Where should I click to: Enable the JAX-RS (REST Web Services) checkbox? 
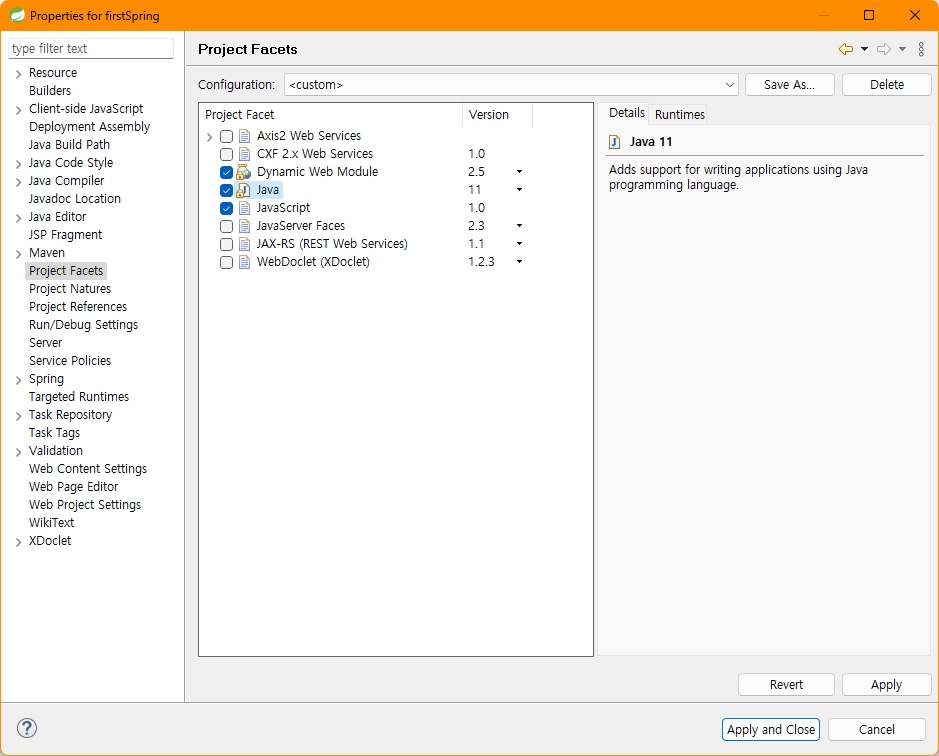pyautogui.click(x=226, y=244)
